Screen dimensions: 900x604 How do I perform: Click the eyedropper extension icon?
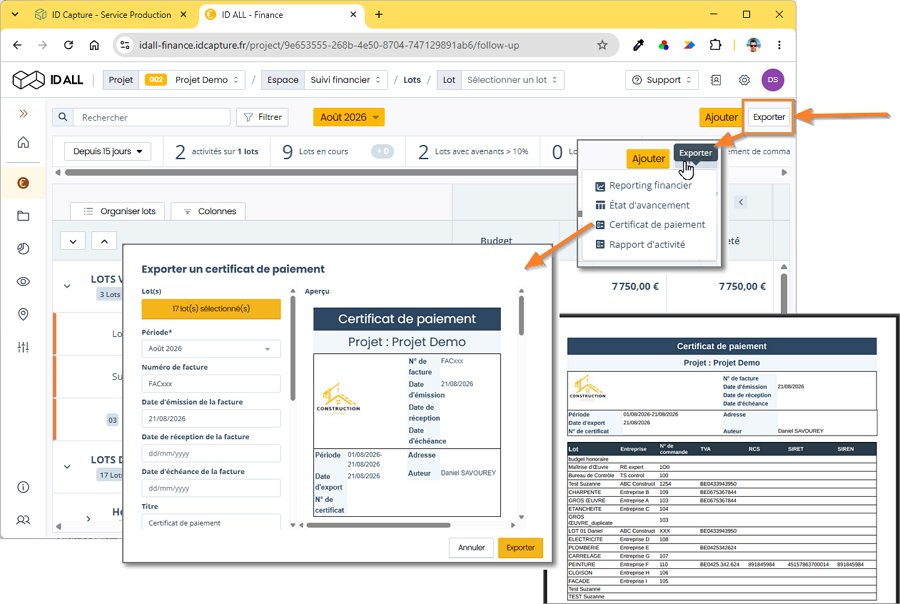click(638, 45)
